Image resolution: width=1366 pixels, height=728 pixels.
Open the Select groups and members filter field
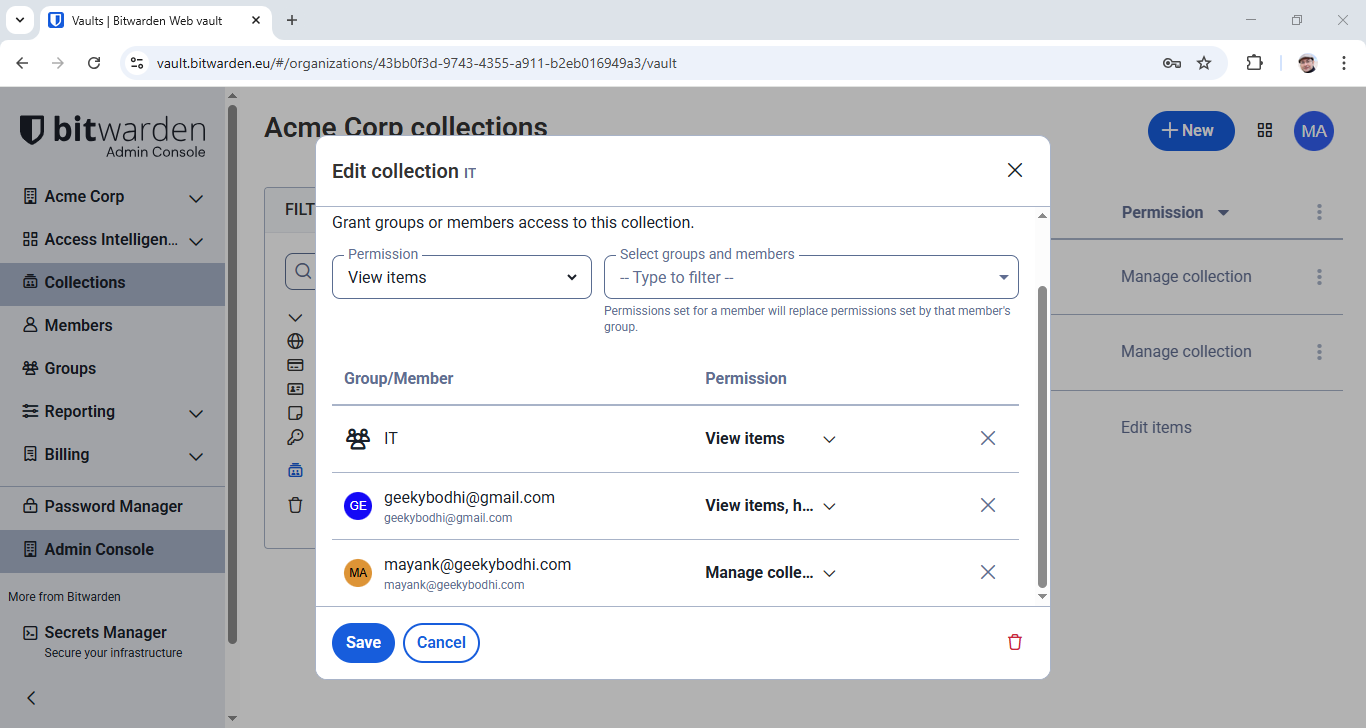point(811,277)
